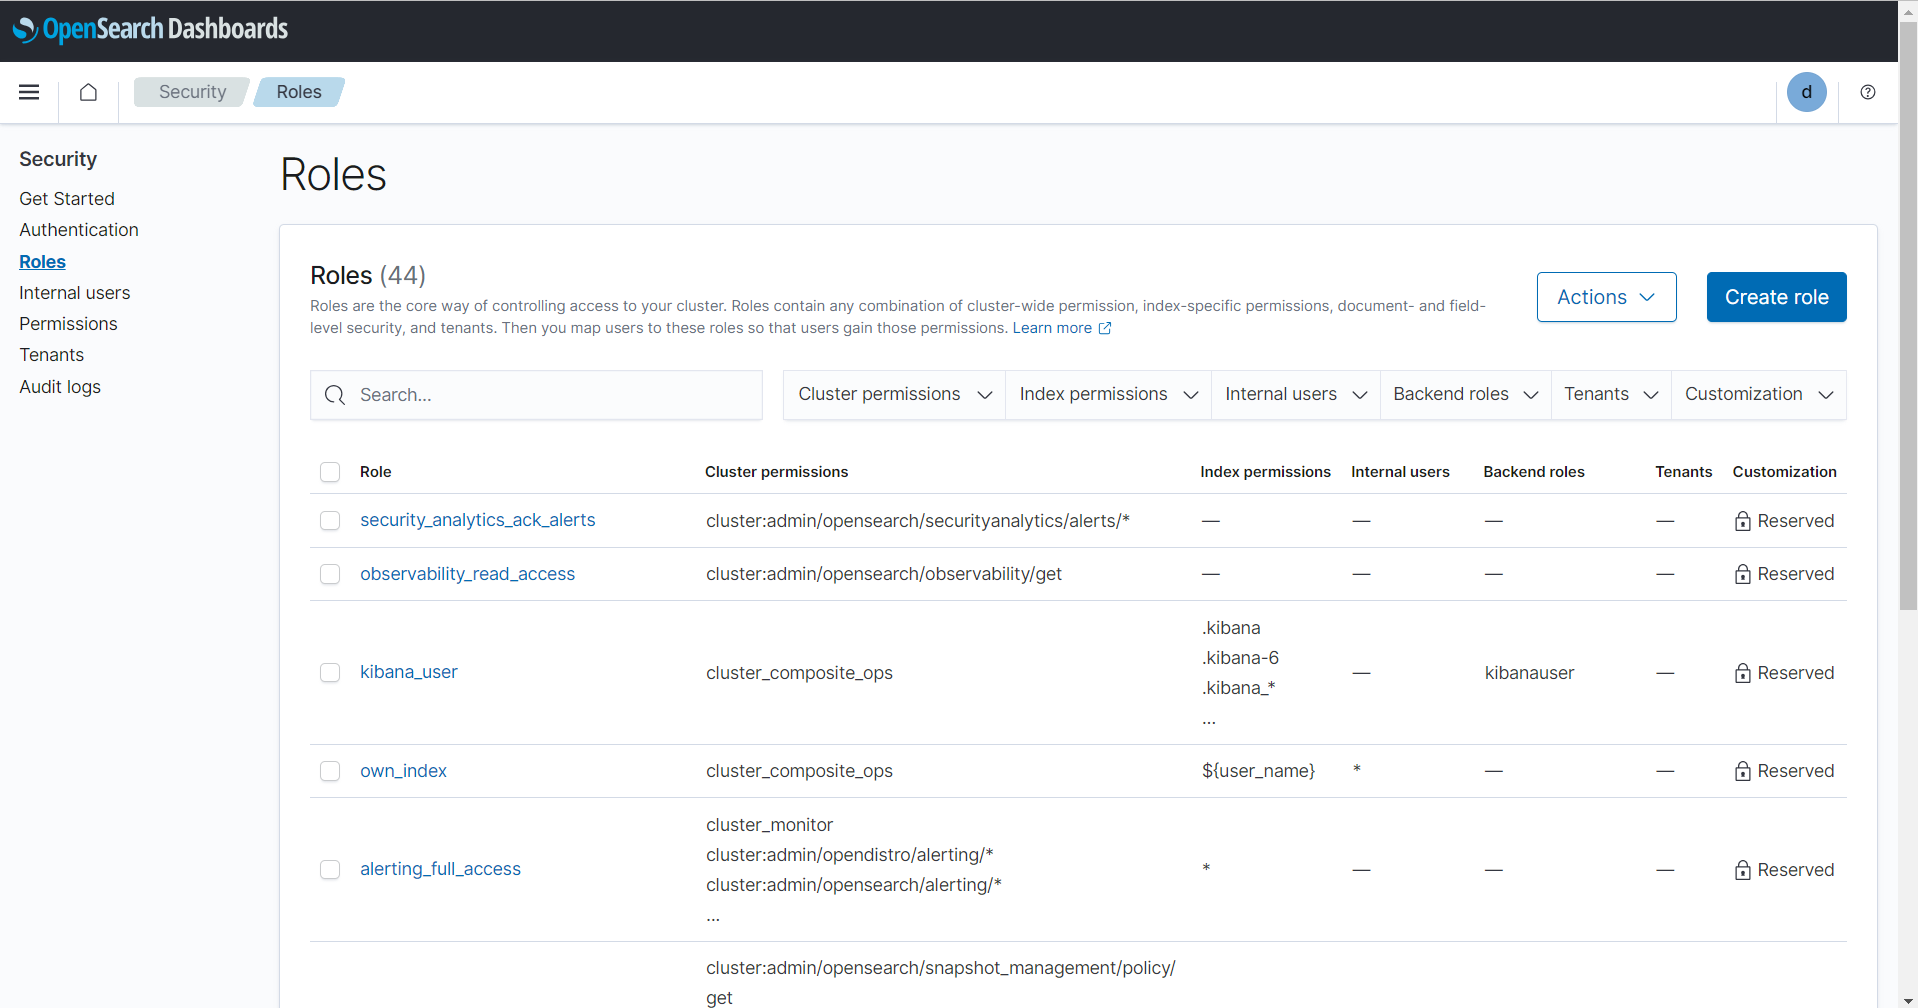Select all roles with header checkbox
This screenshot has width=1918, height=1008.
tap(330, 472)
